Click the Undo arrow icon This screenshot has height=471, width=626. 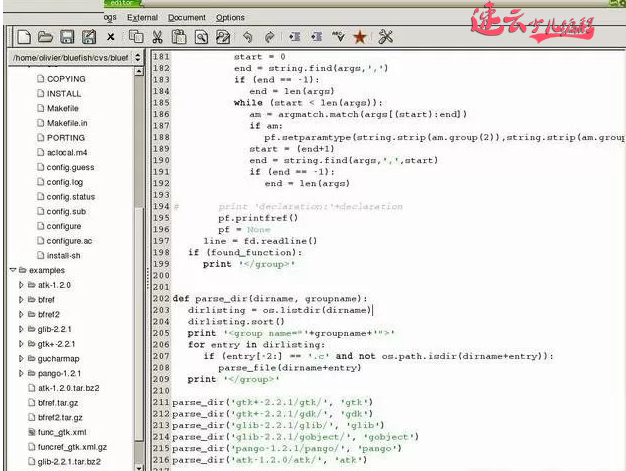[x=247, y=37]
